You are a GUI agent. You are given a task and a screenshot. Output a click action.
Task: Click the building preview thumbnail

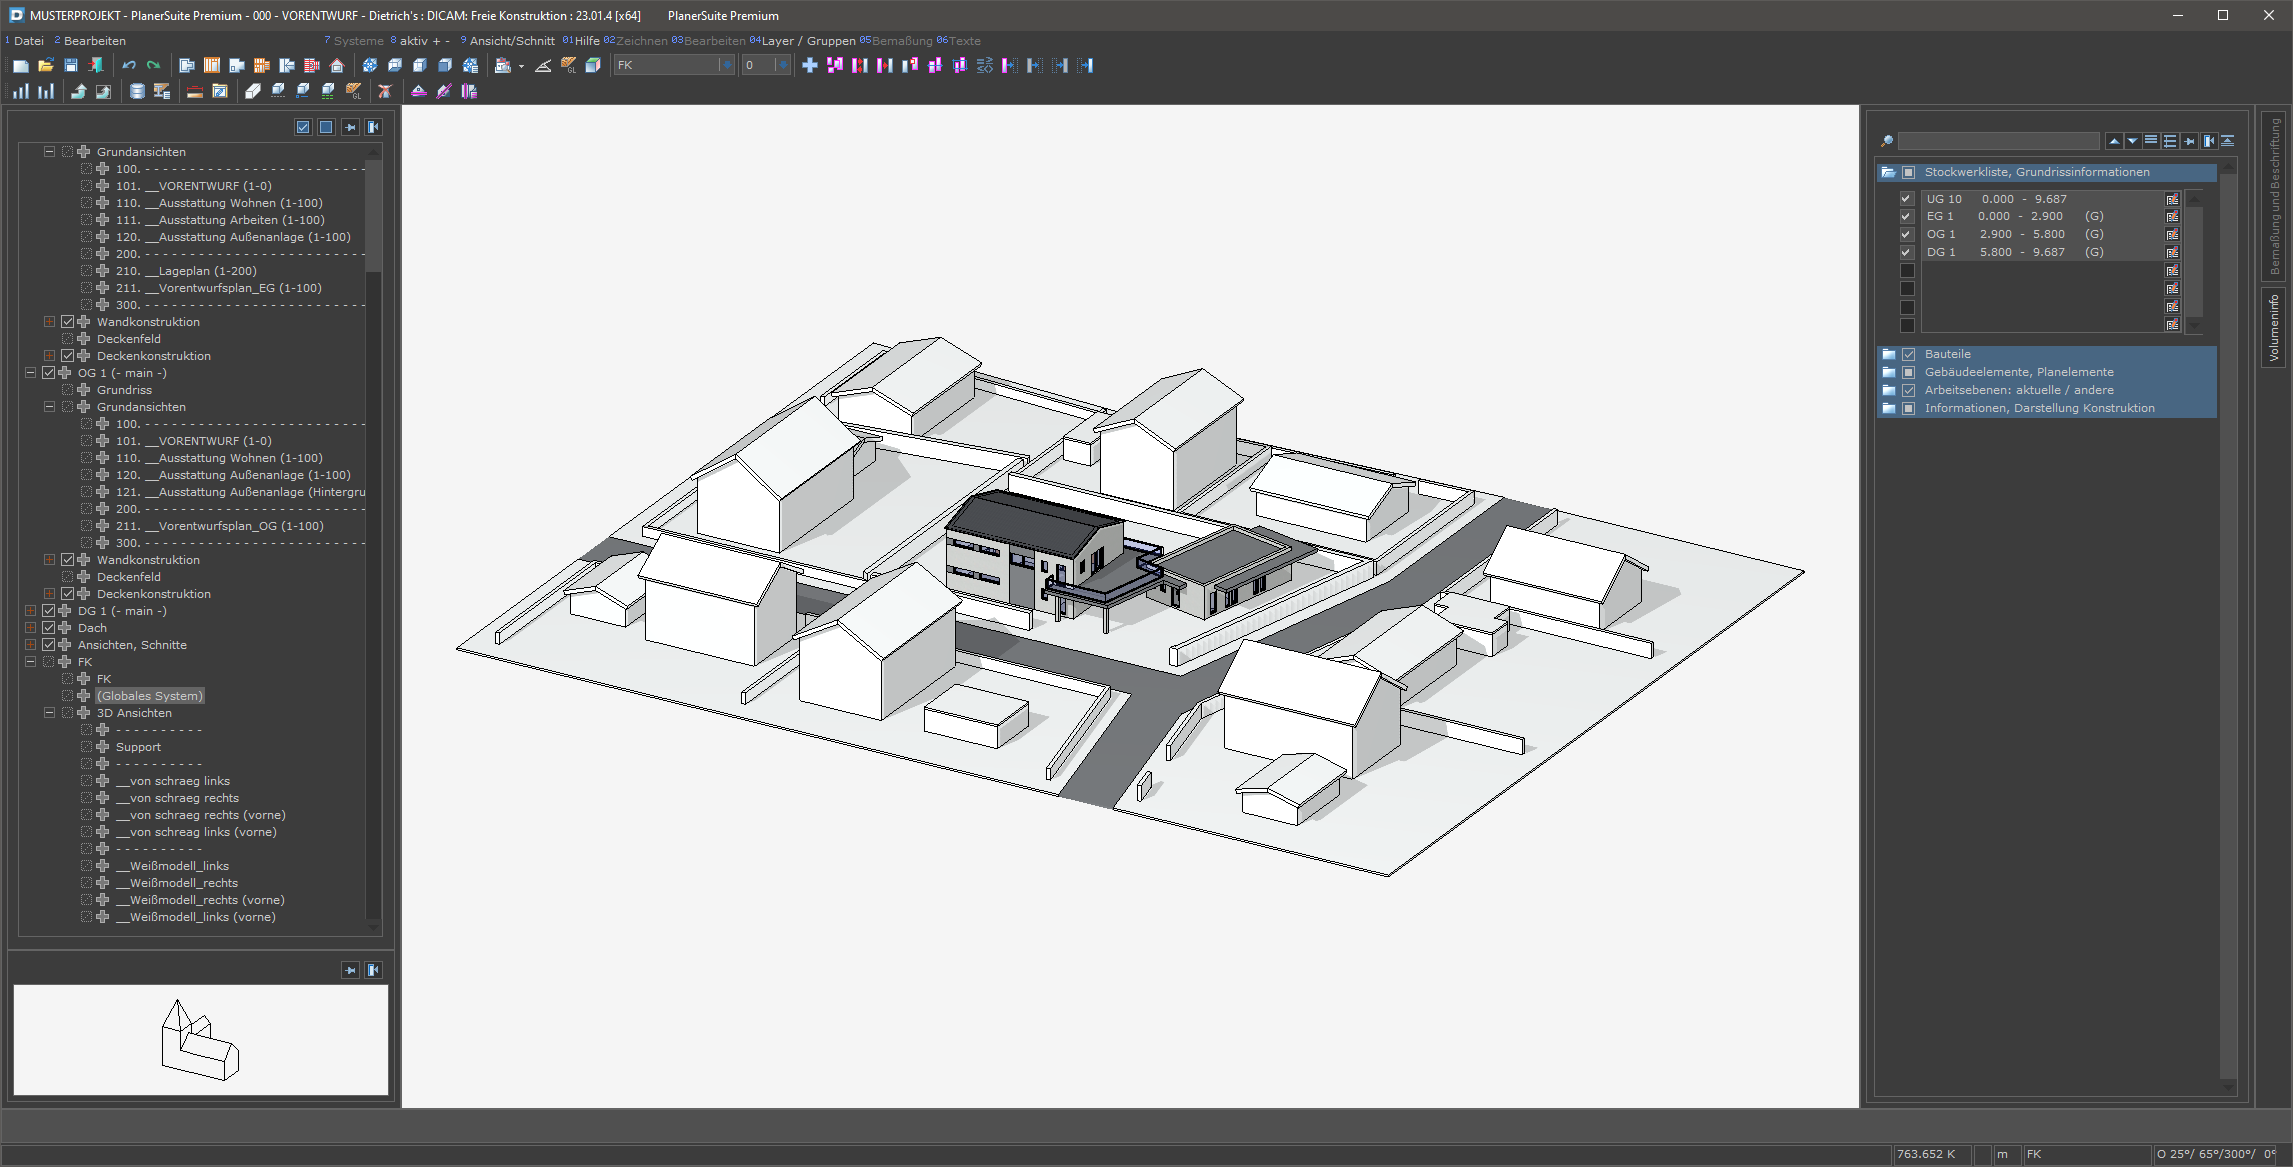pos(200,1040)
